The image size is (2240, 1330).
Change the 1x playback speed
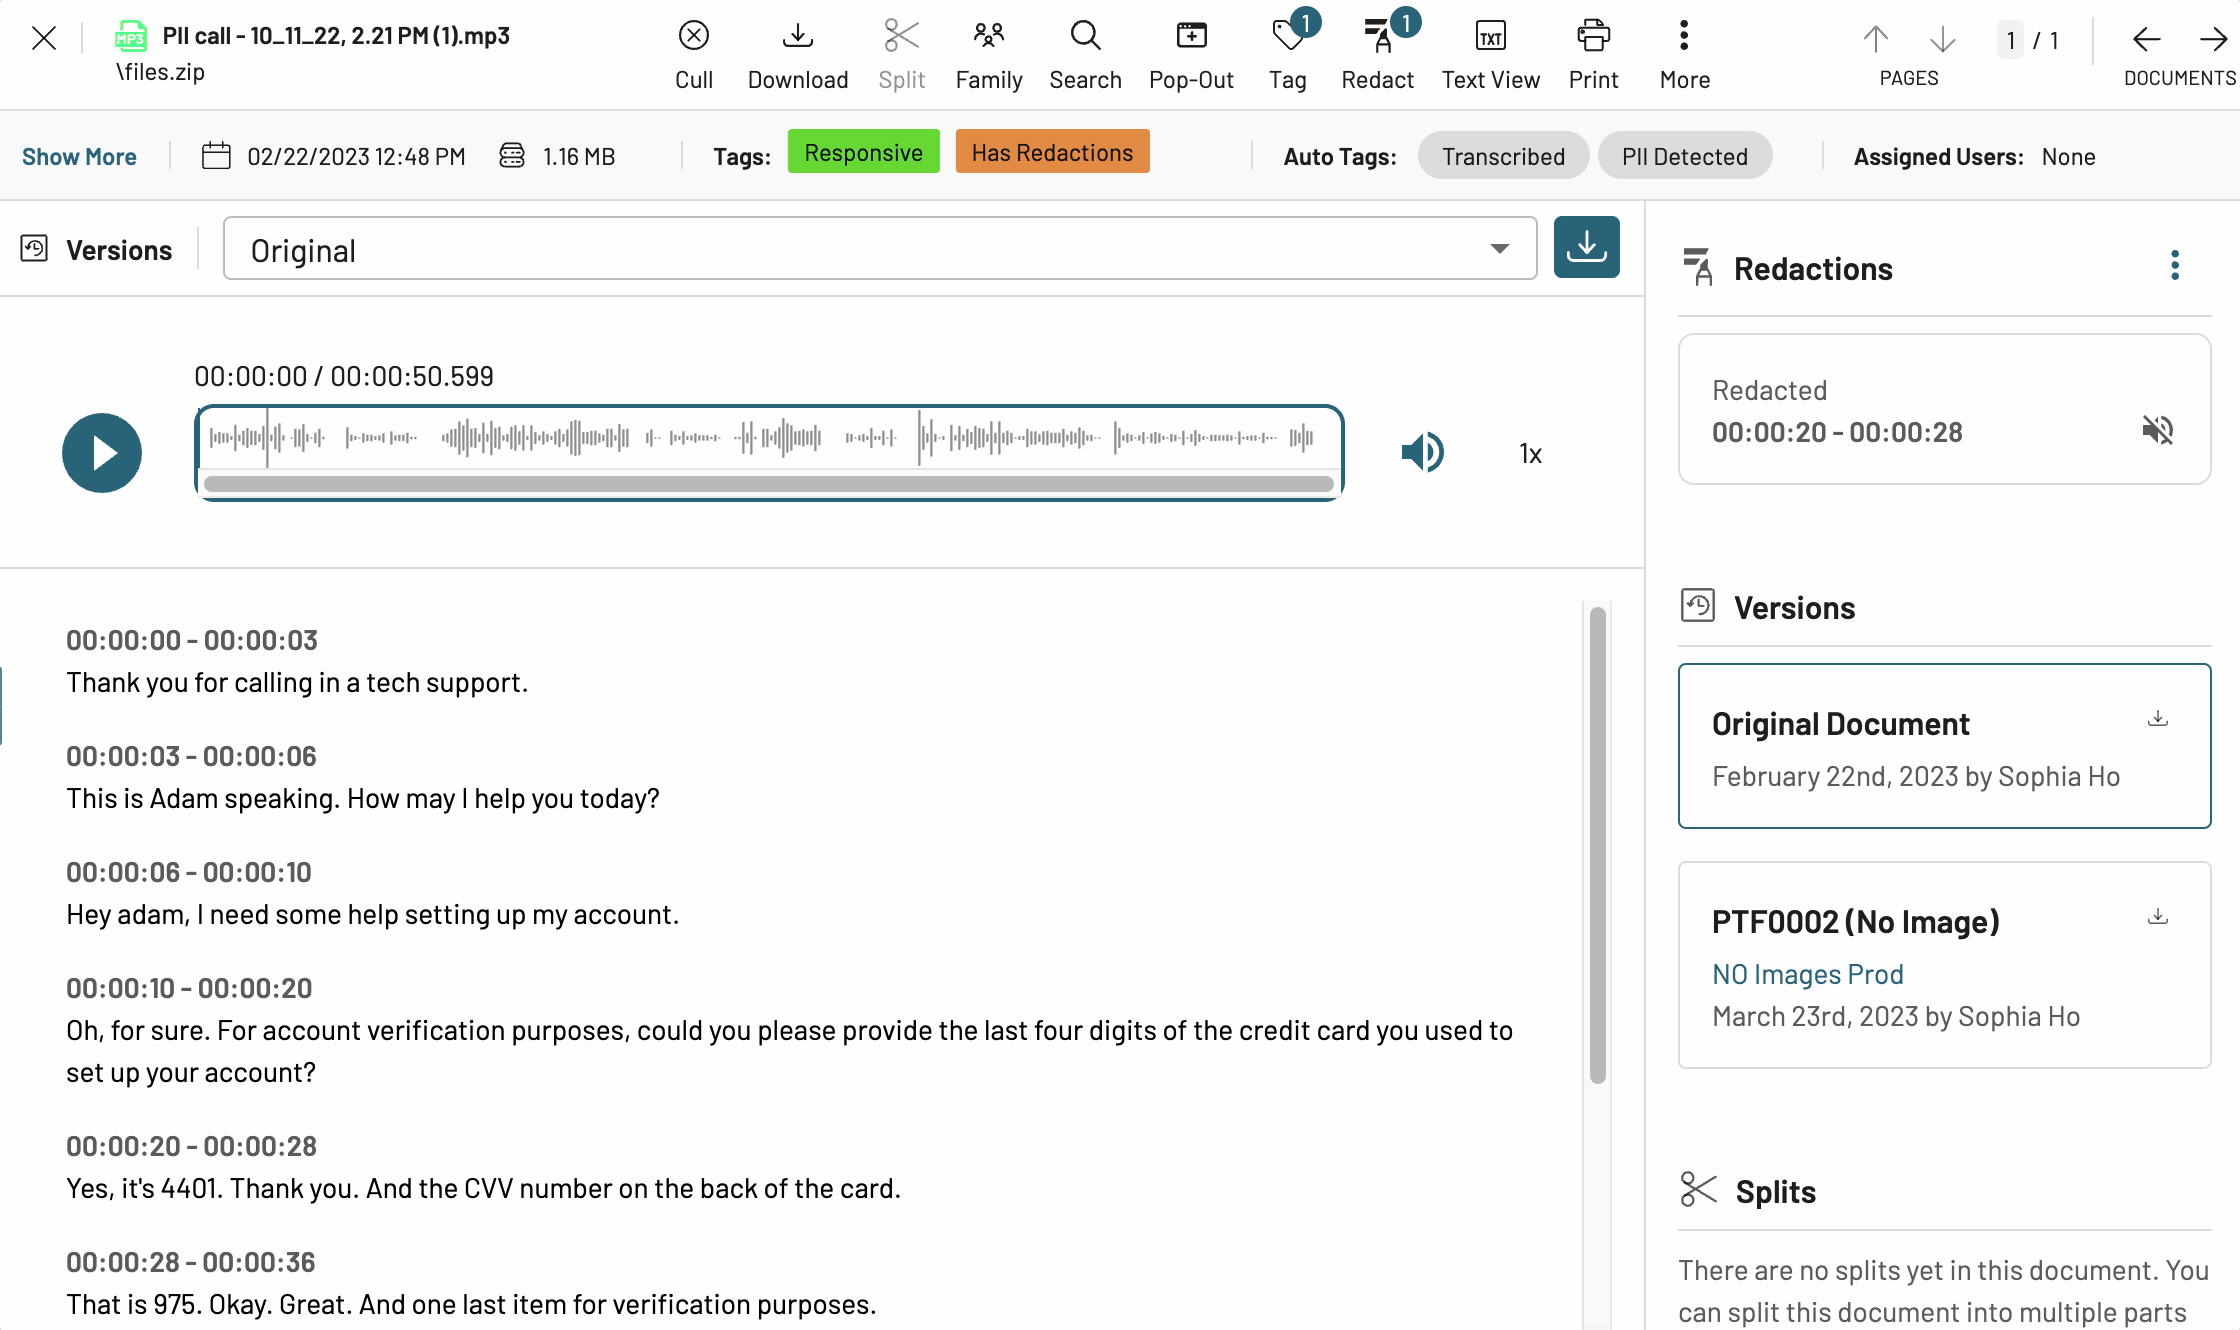click(x=1530, y=454)
